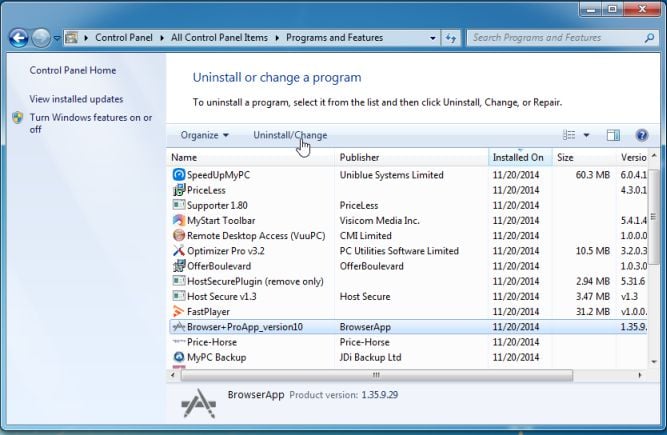Click the HostSecurePlugin icon
The image size is (667, 435).
179,281
